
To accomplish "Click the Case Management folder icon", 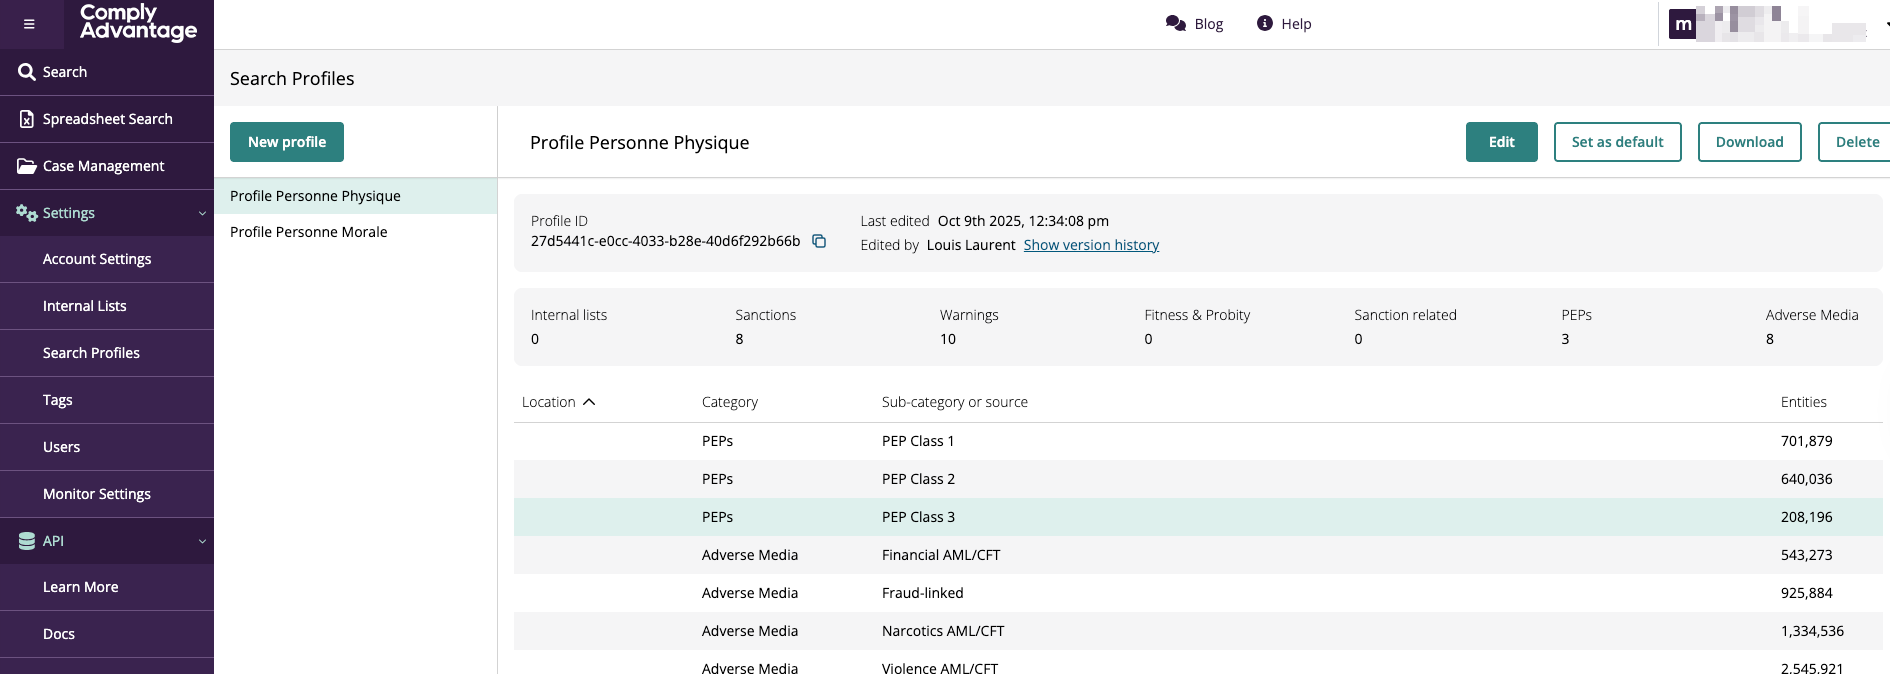I will pos(27,166).
